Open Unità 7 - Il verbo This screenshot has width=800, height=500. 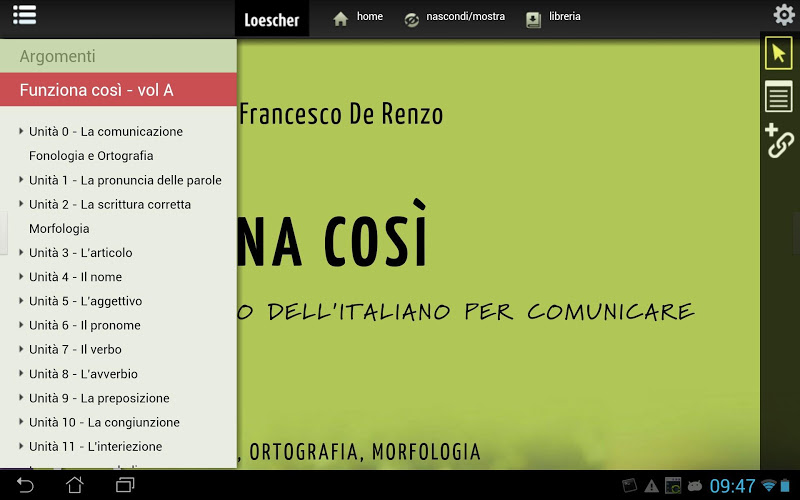click(76, 349)
